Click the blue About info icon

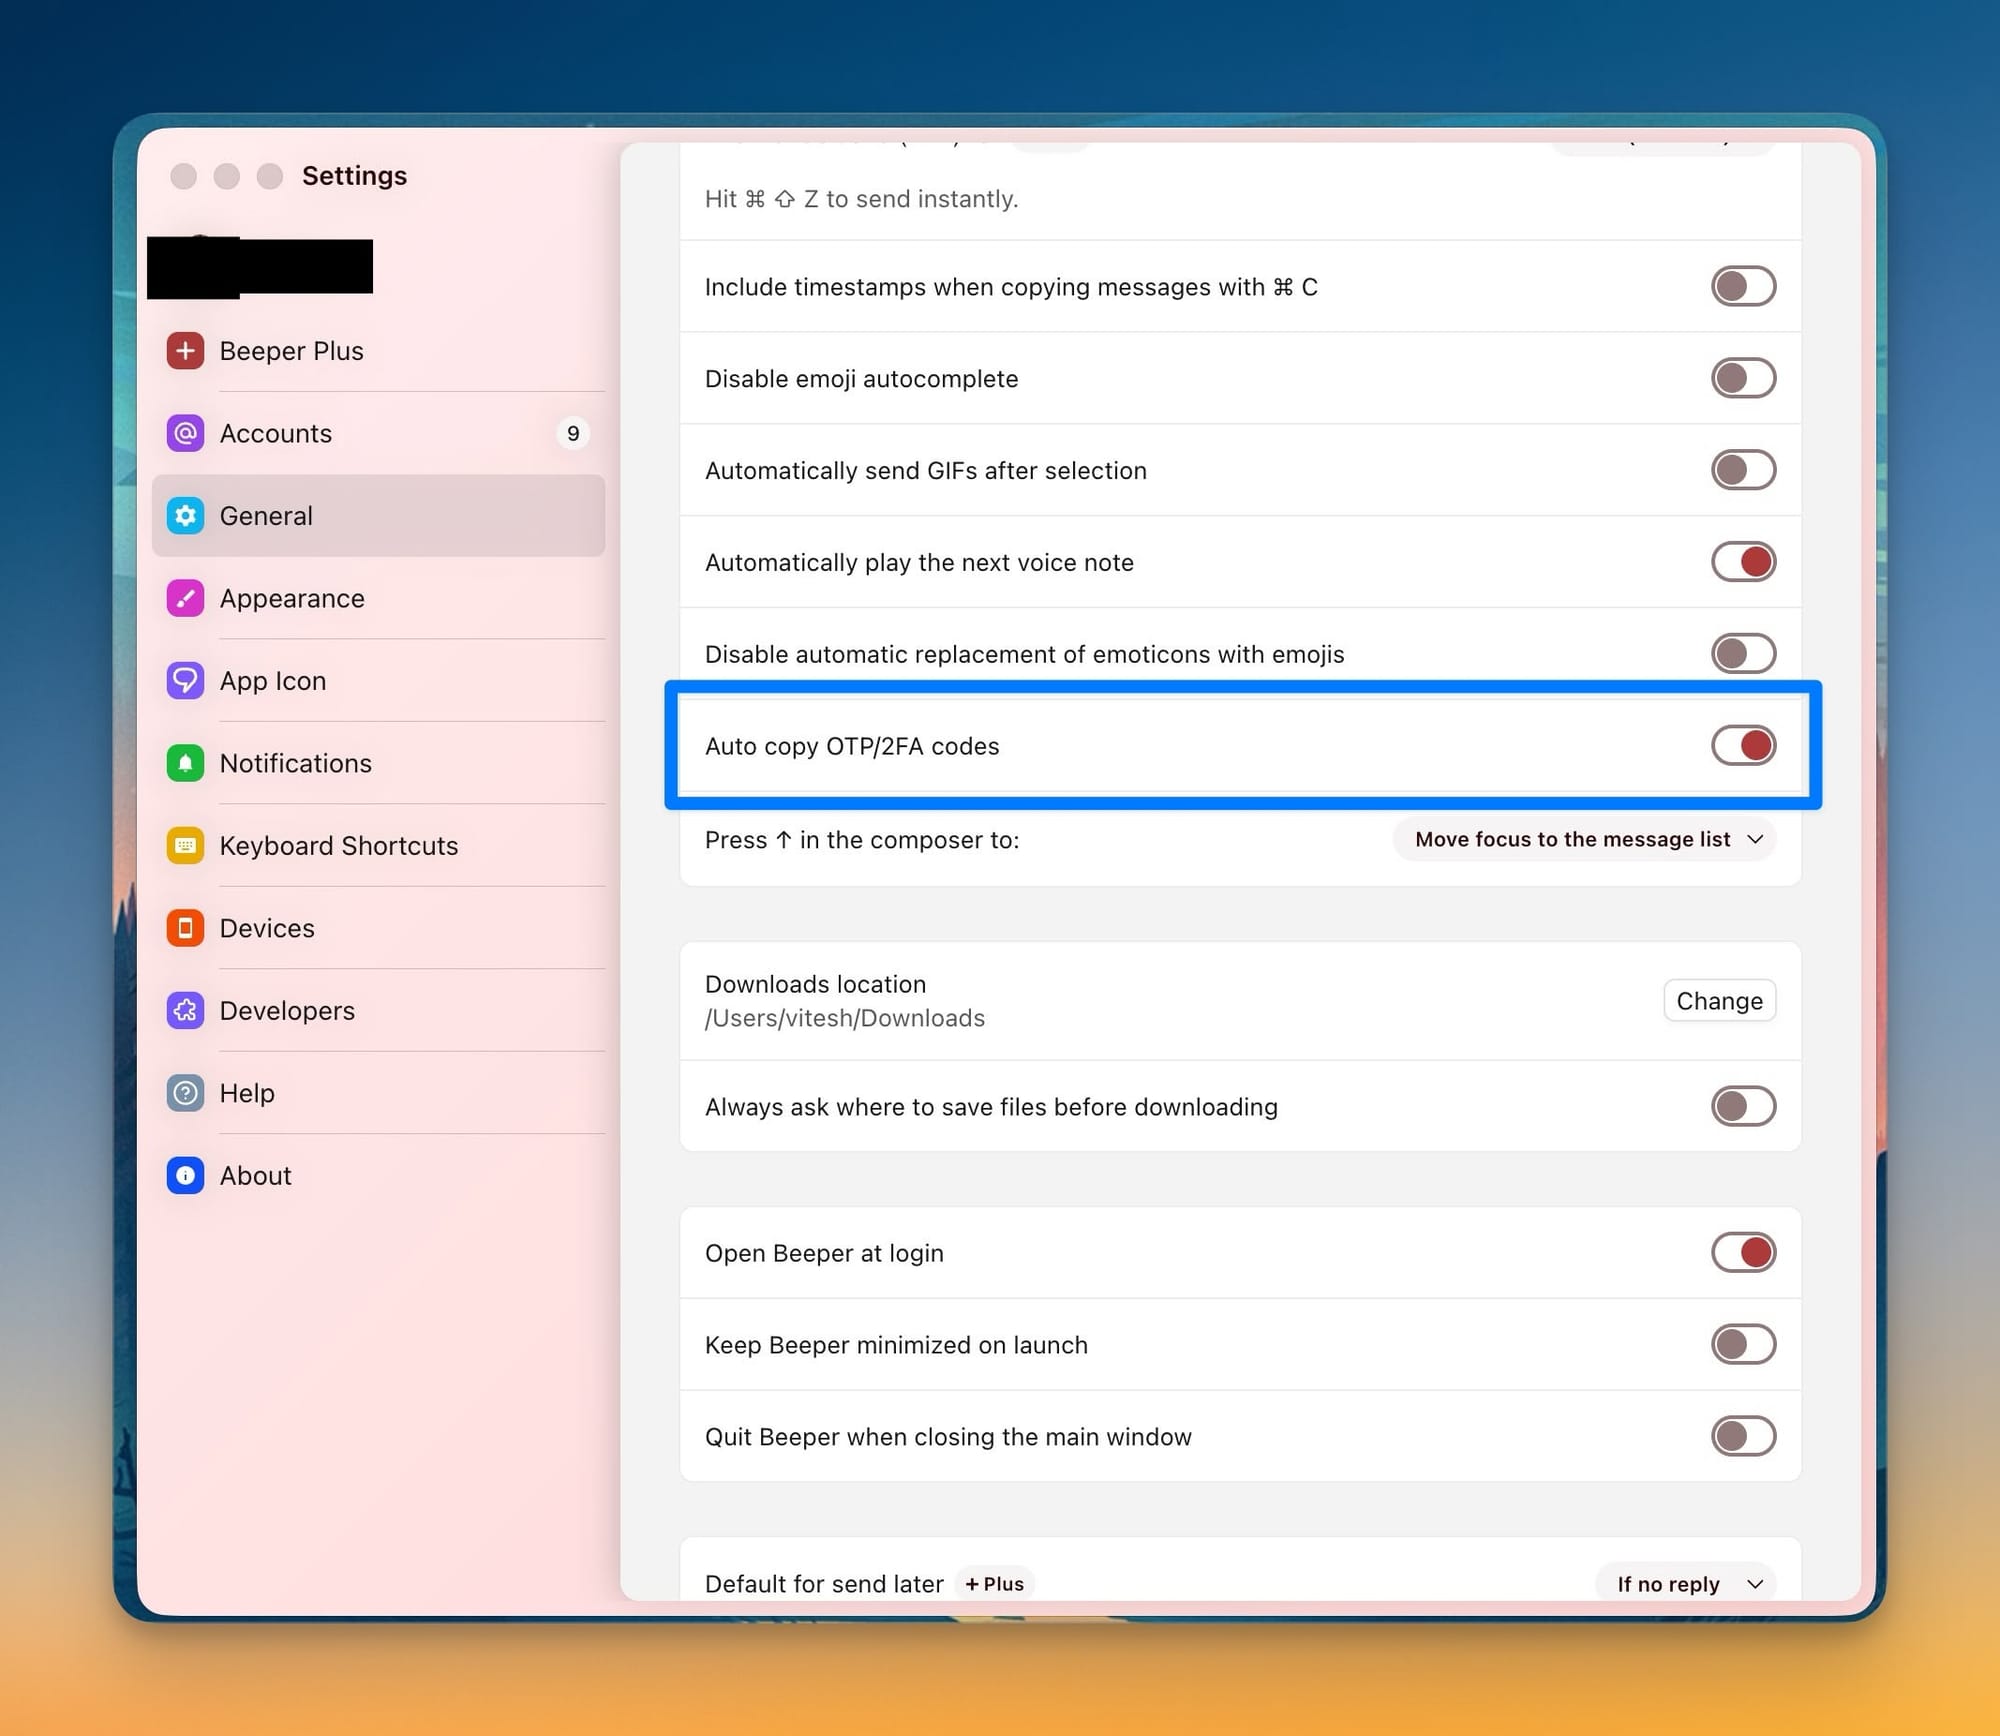pyautogui.click(x=185, y=1176)
